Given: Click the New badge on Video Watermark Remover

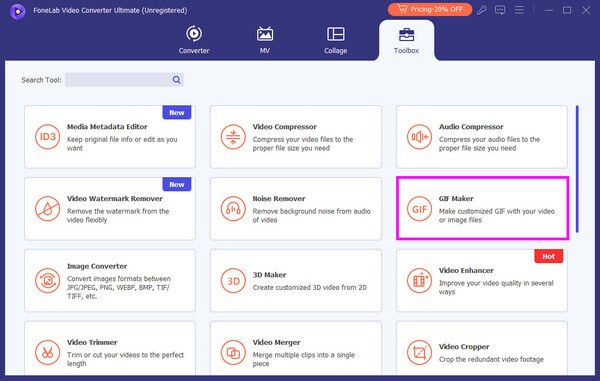Looking at the screenshot, I should pos(177,184).
